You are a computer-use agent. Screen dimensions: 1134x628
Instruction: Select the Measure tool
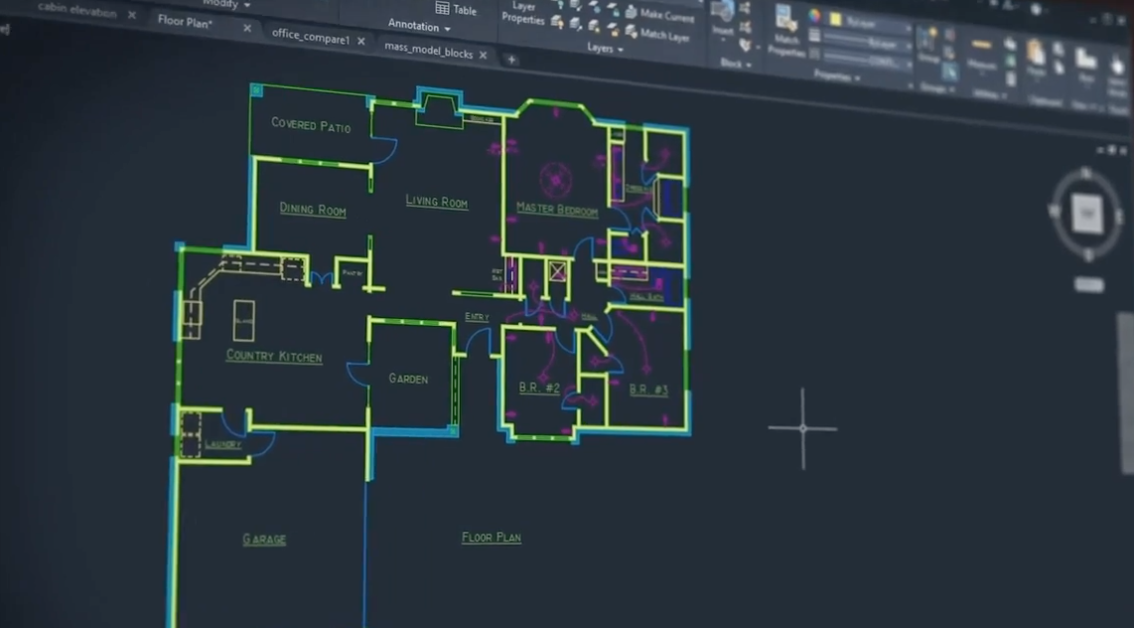[983, 44]
